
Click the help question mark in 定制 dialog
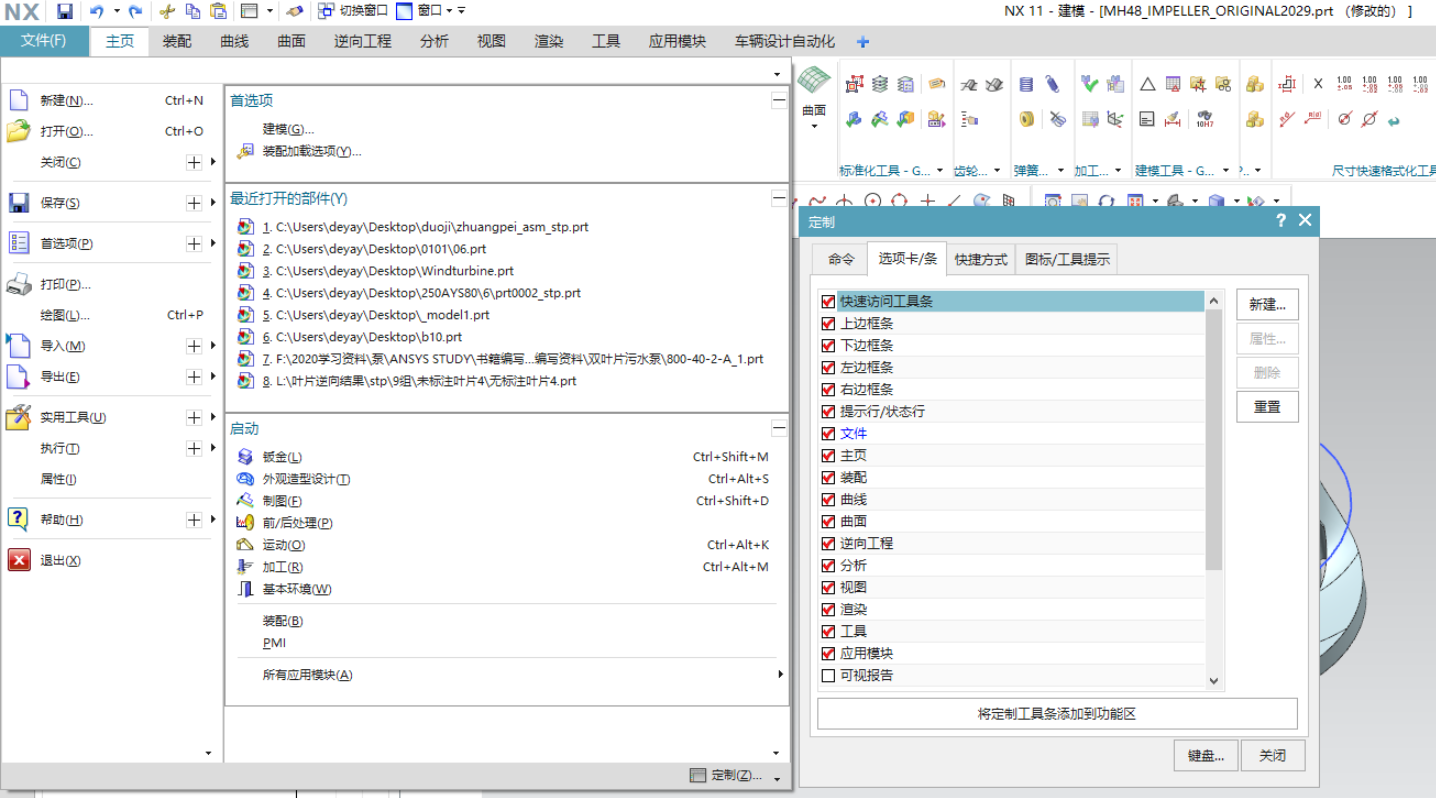(x=1281, y=221)
